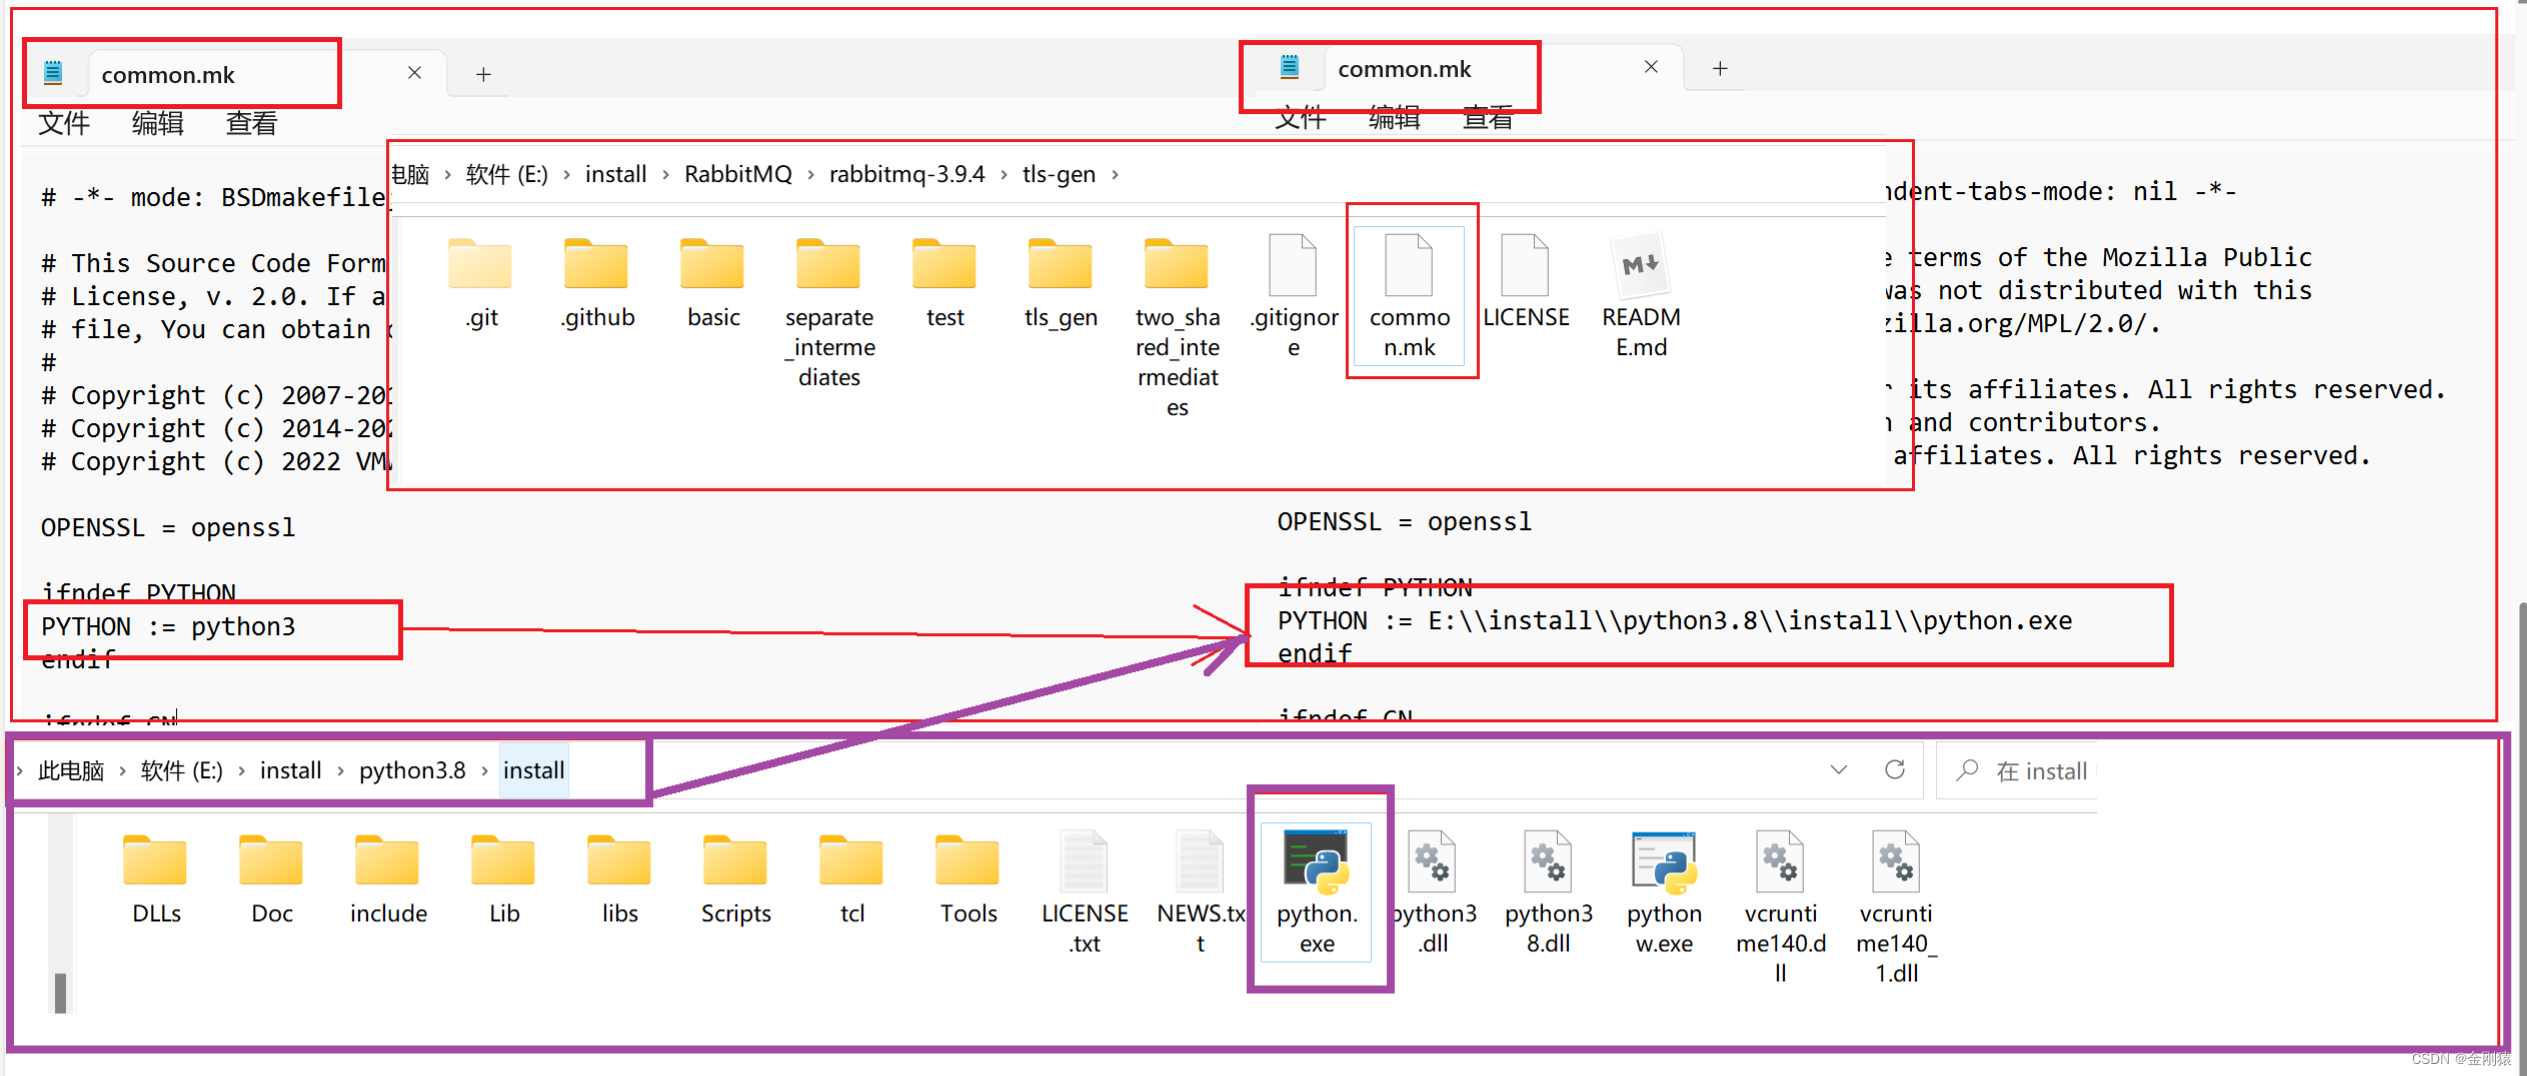The height and width of the screenshot is (1076, 2527).
Task: Click tls-gen breadcrumb segment
Action: point(1059,174)
